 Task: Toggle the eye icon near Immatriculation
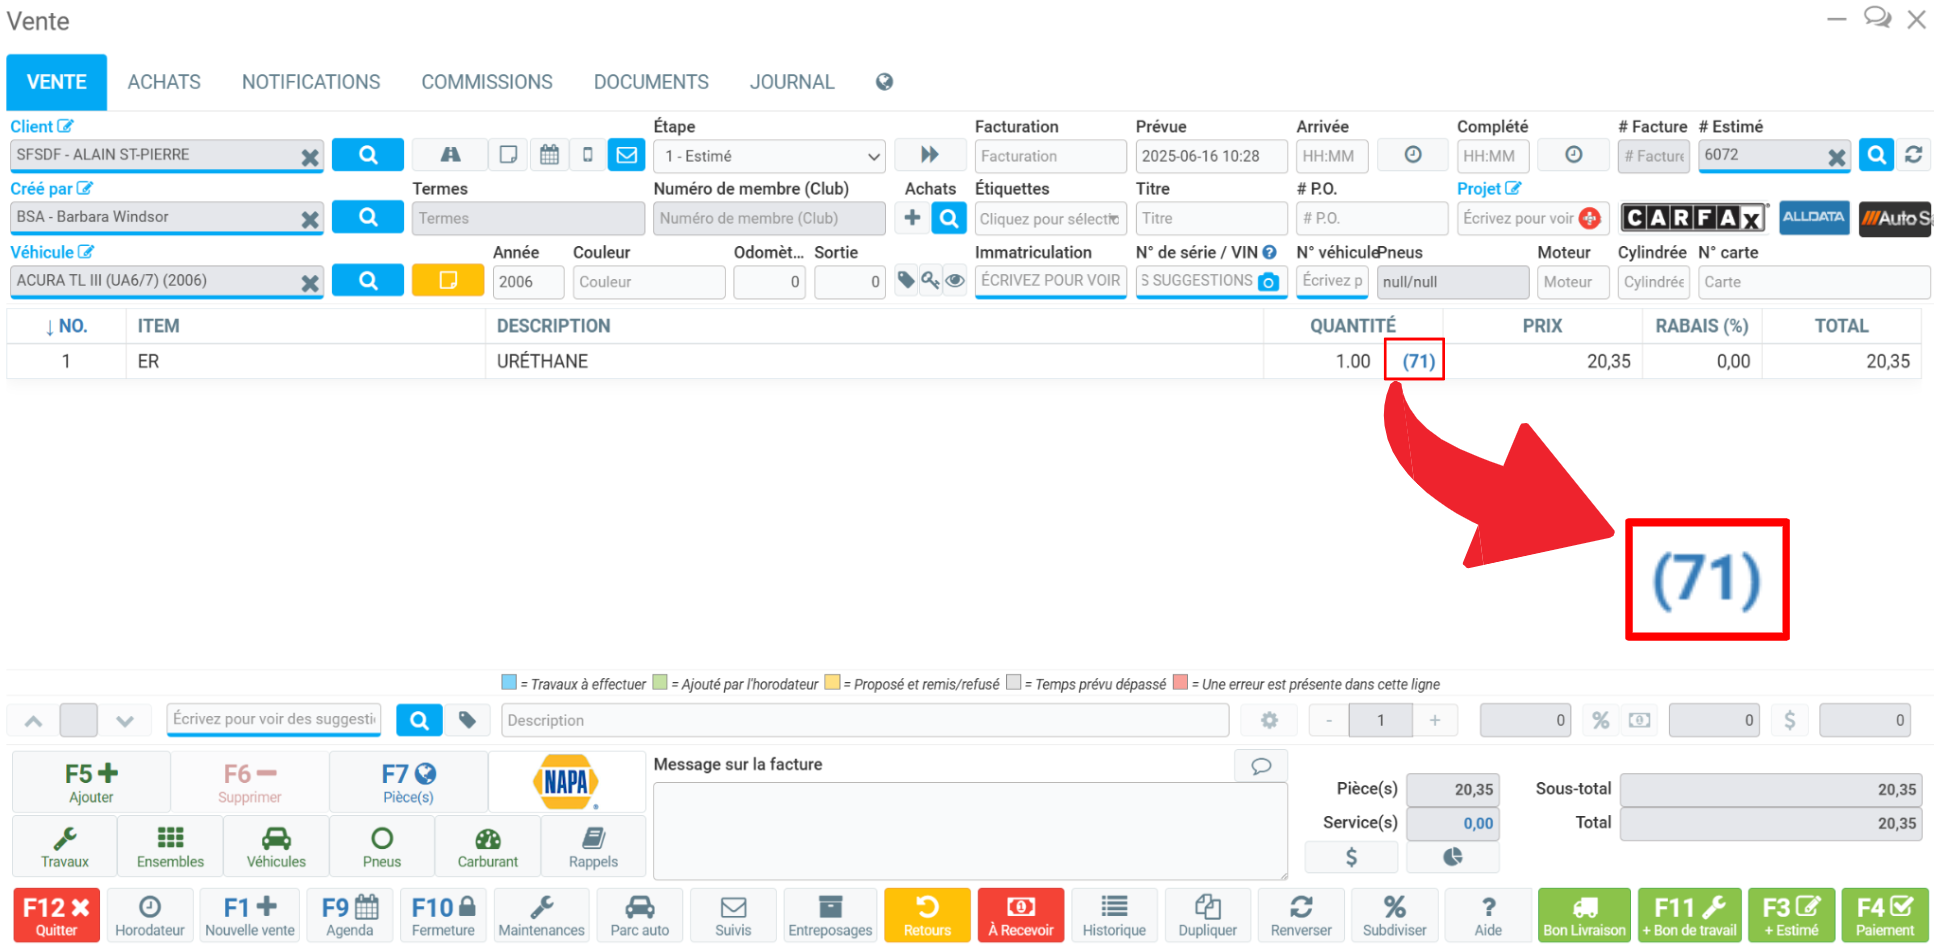point(955,281)
